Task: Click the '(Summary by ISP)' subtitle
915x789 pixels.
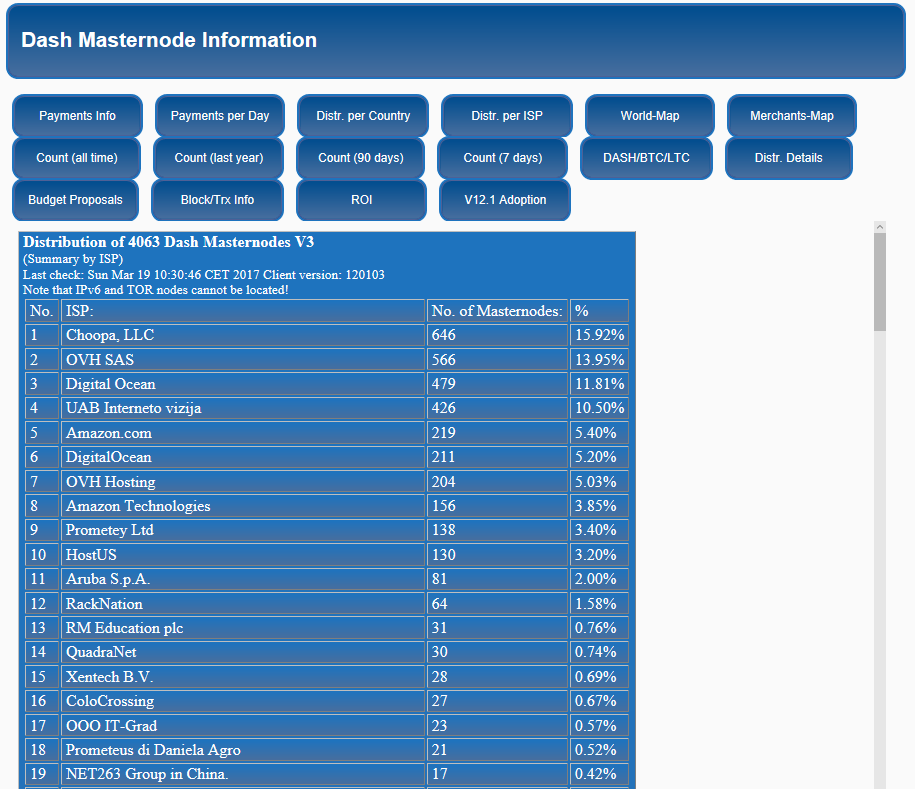Action: point(73,259)
